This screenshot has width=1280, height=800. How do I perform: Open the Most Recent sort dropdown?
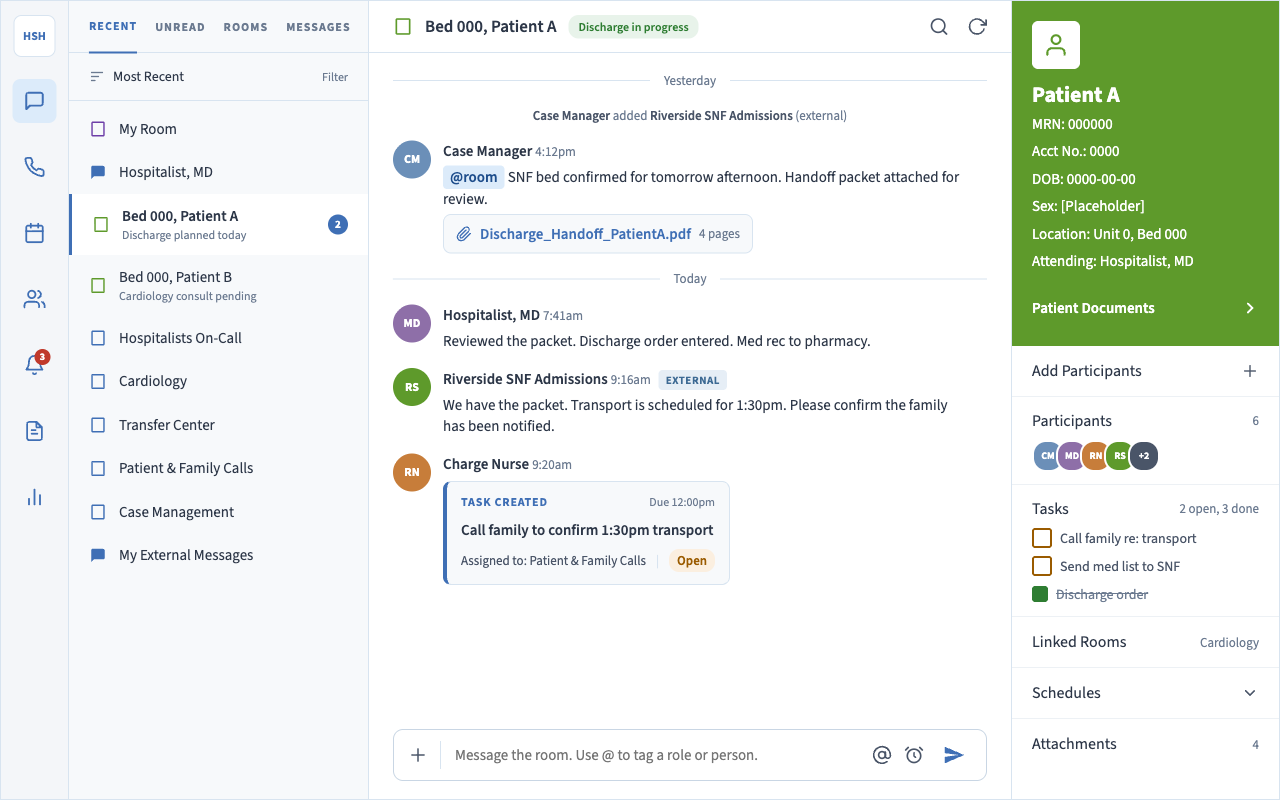137,77
